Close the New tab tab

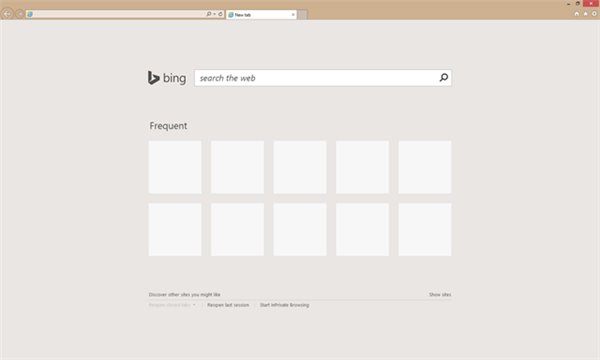[293, 15]
